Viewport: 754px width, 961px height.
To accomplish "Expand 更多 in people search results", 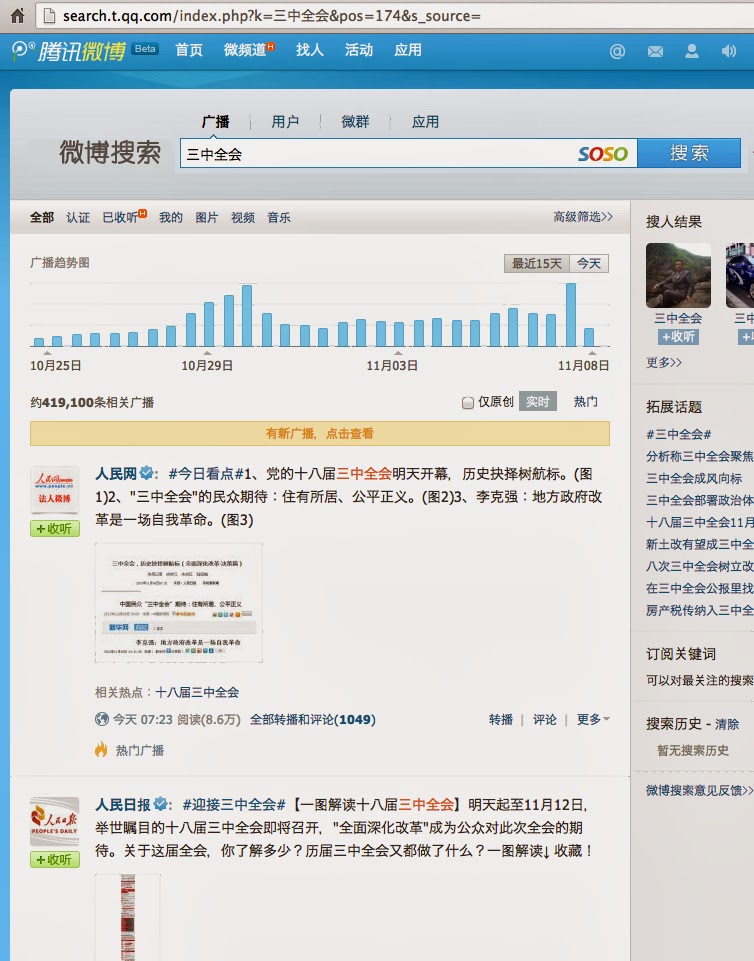I will pos(664,362).
